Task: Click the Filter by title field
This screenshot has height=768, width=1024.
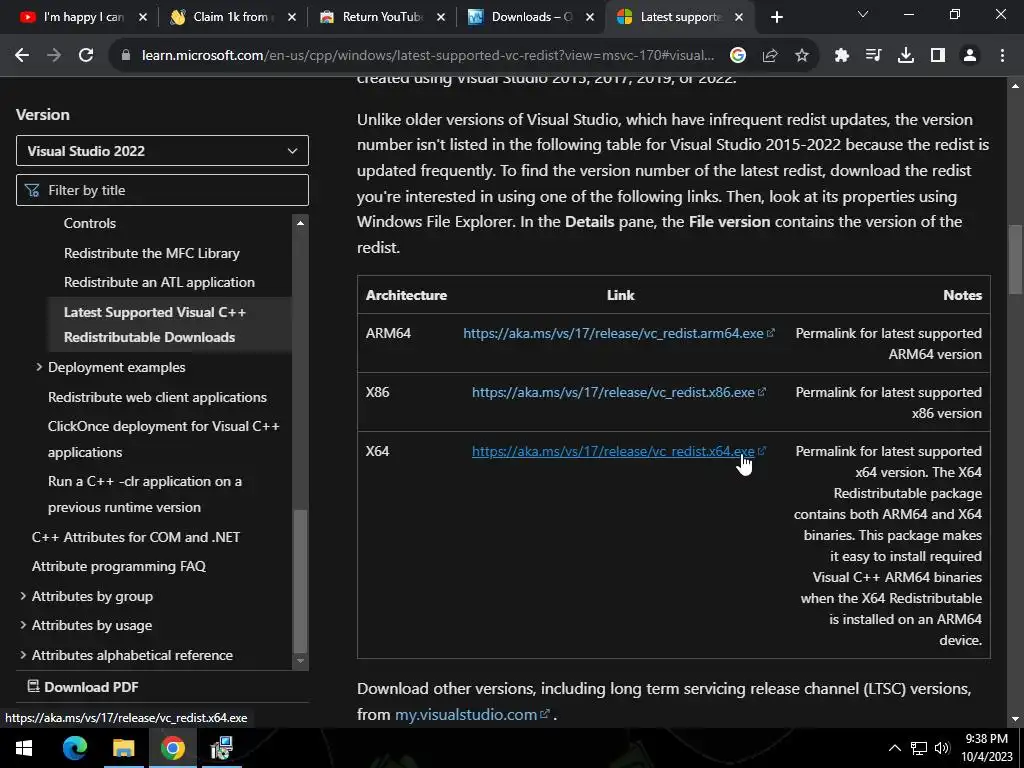Action: [x=162, y=190]
